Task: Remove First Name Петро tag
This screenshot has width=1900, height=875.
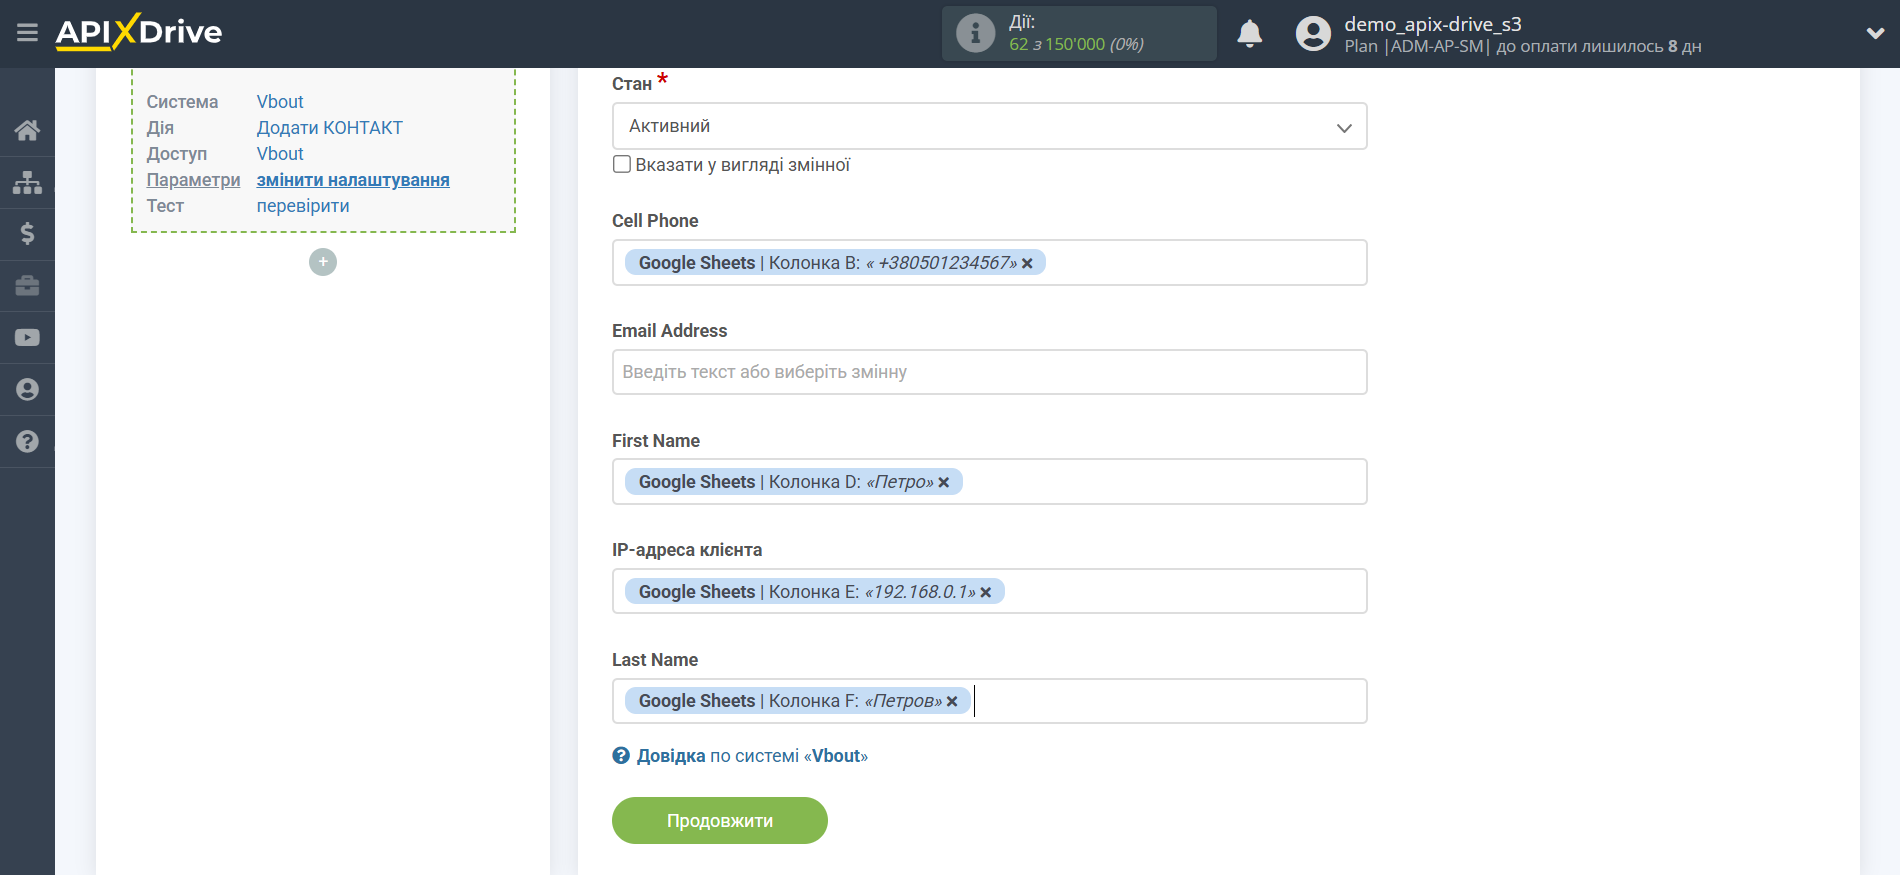Action: coord(943,483)
